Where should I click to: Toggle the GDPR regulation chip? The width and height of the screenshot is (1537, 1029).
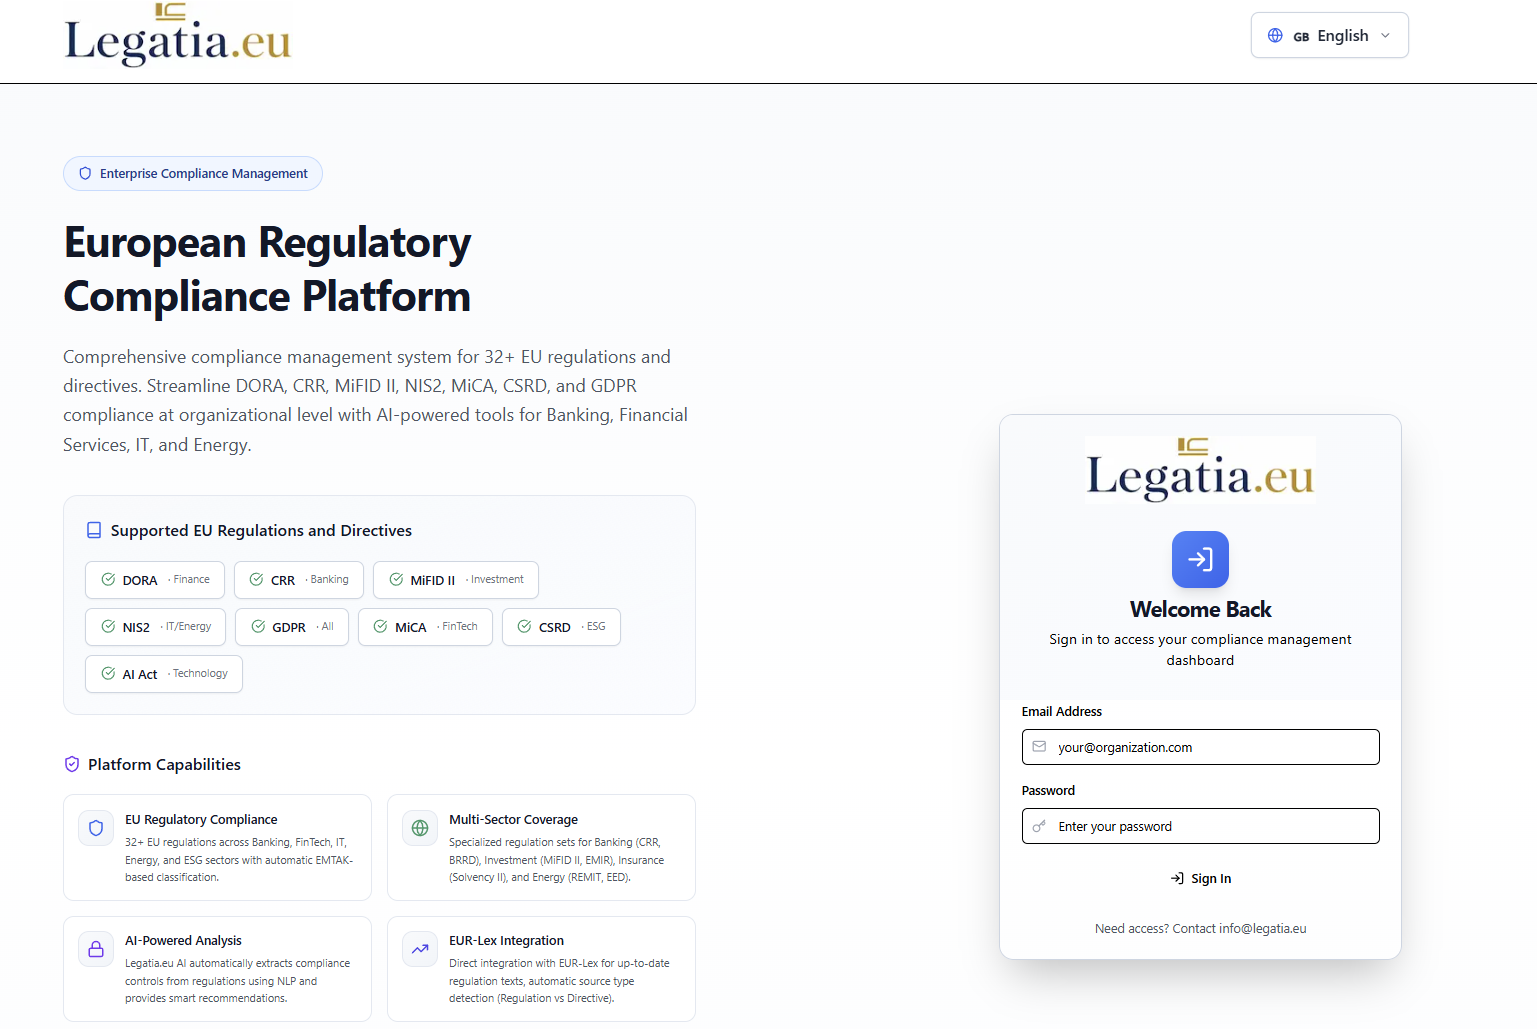[291, 626]
